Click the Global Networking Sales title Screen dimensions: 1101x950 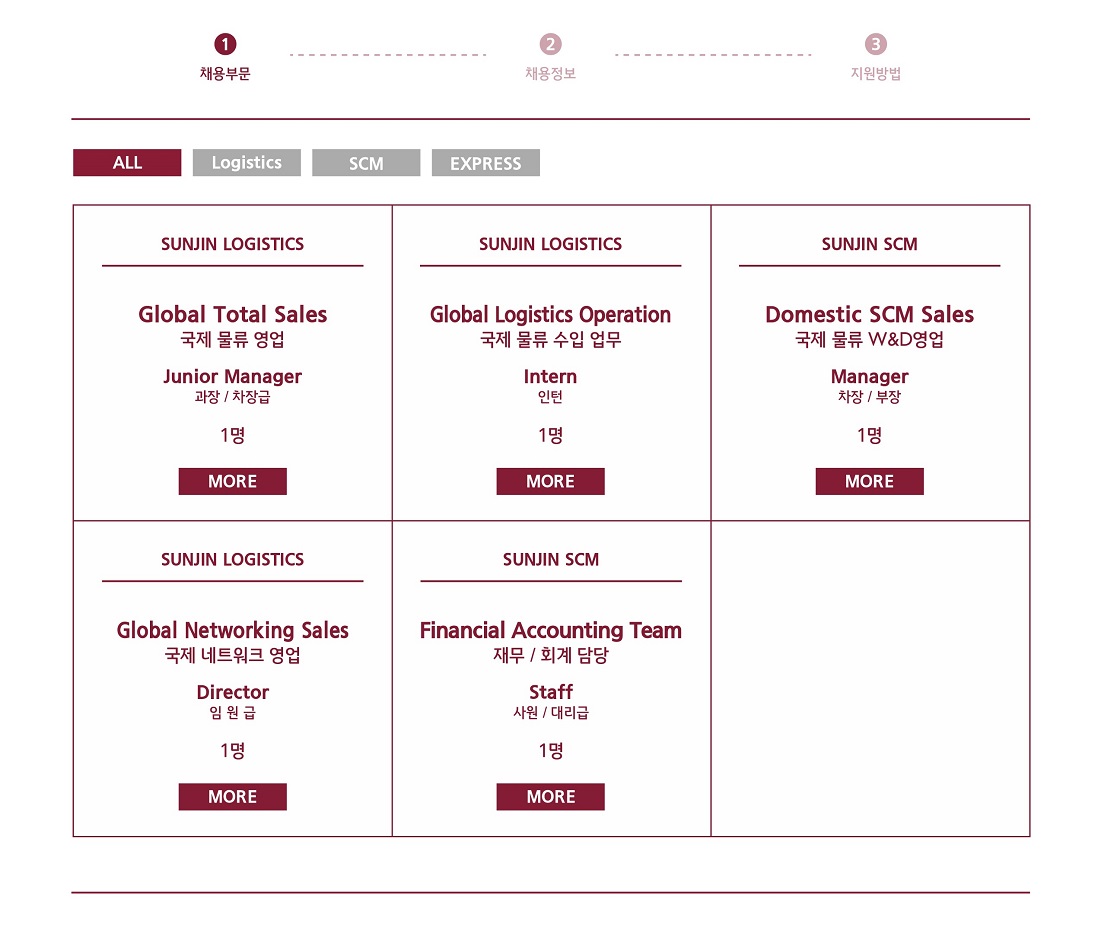232,630
